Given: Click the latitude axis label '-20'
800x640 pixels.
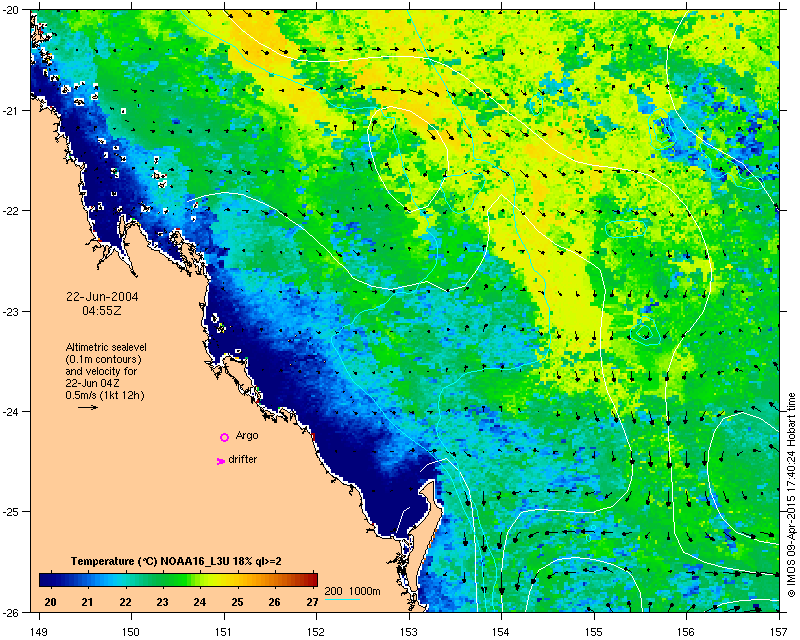Looking at the screenshot, I should click(10, 11).
